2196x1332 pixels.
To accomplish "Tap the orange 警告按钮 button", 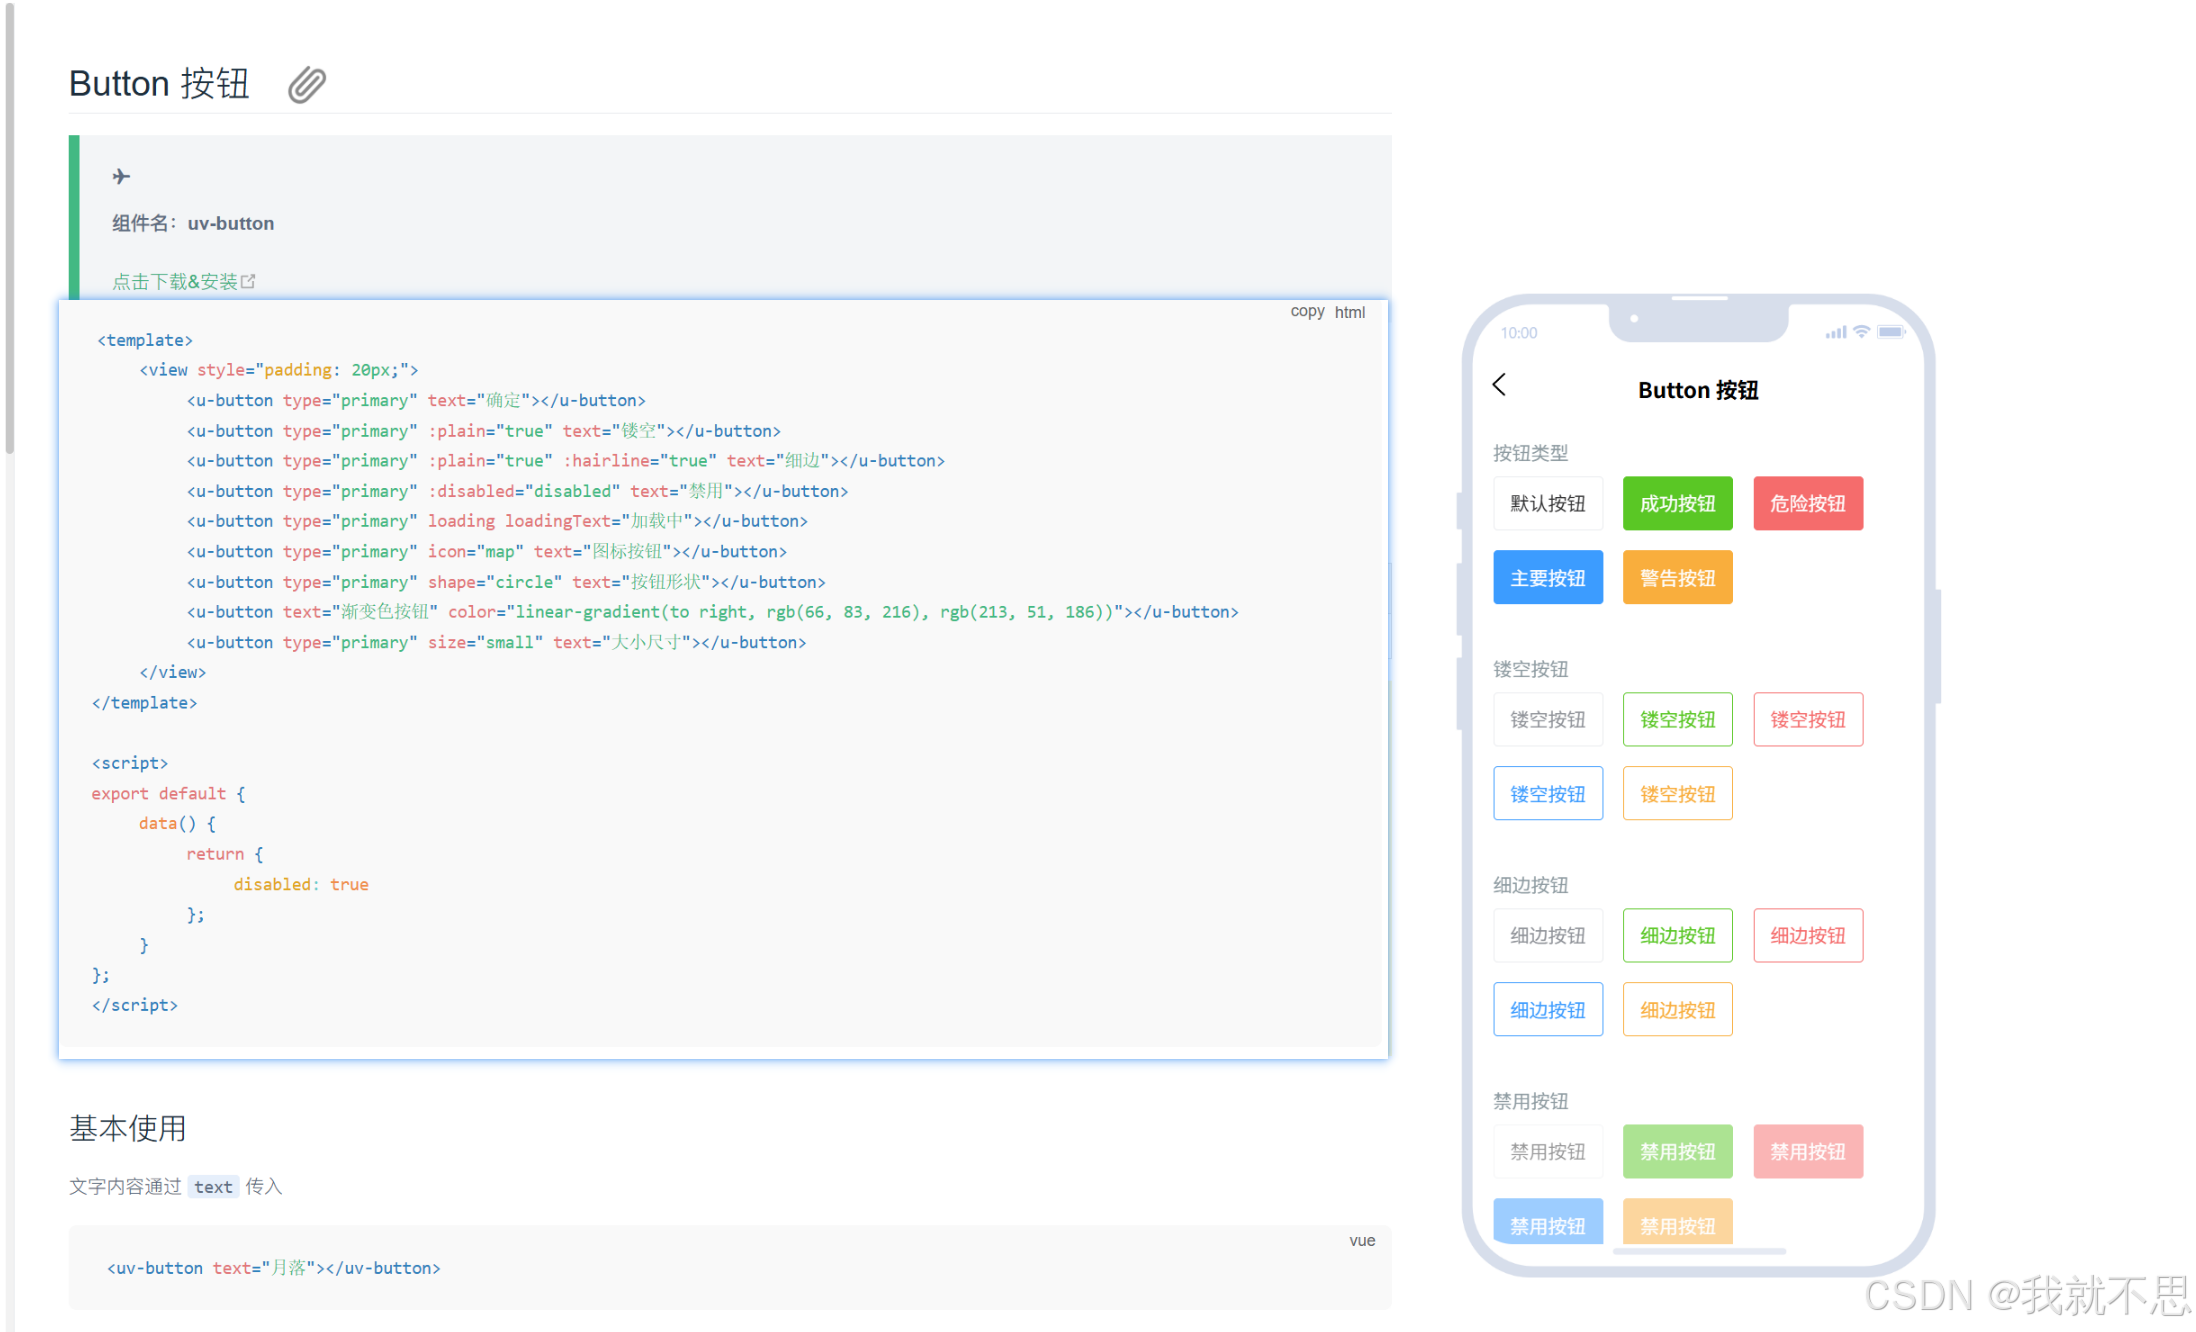I will coord(1677,578).
